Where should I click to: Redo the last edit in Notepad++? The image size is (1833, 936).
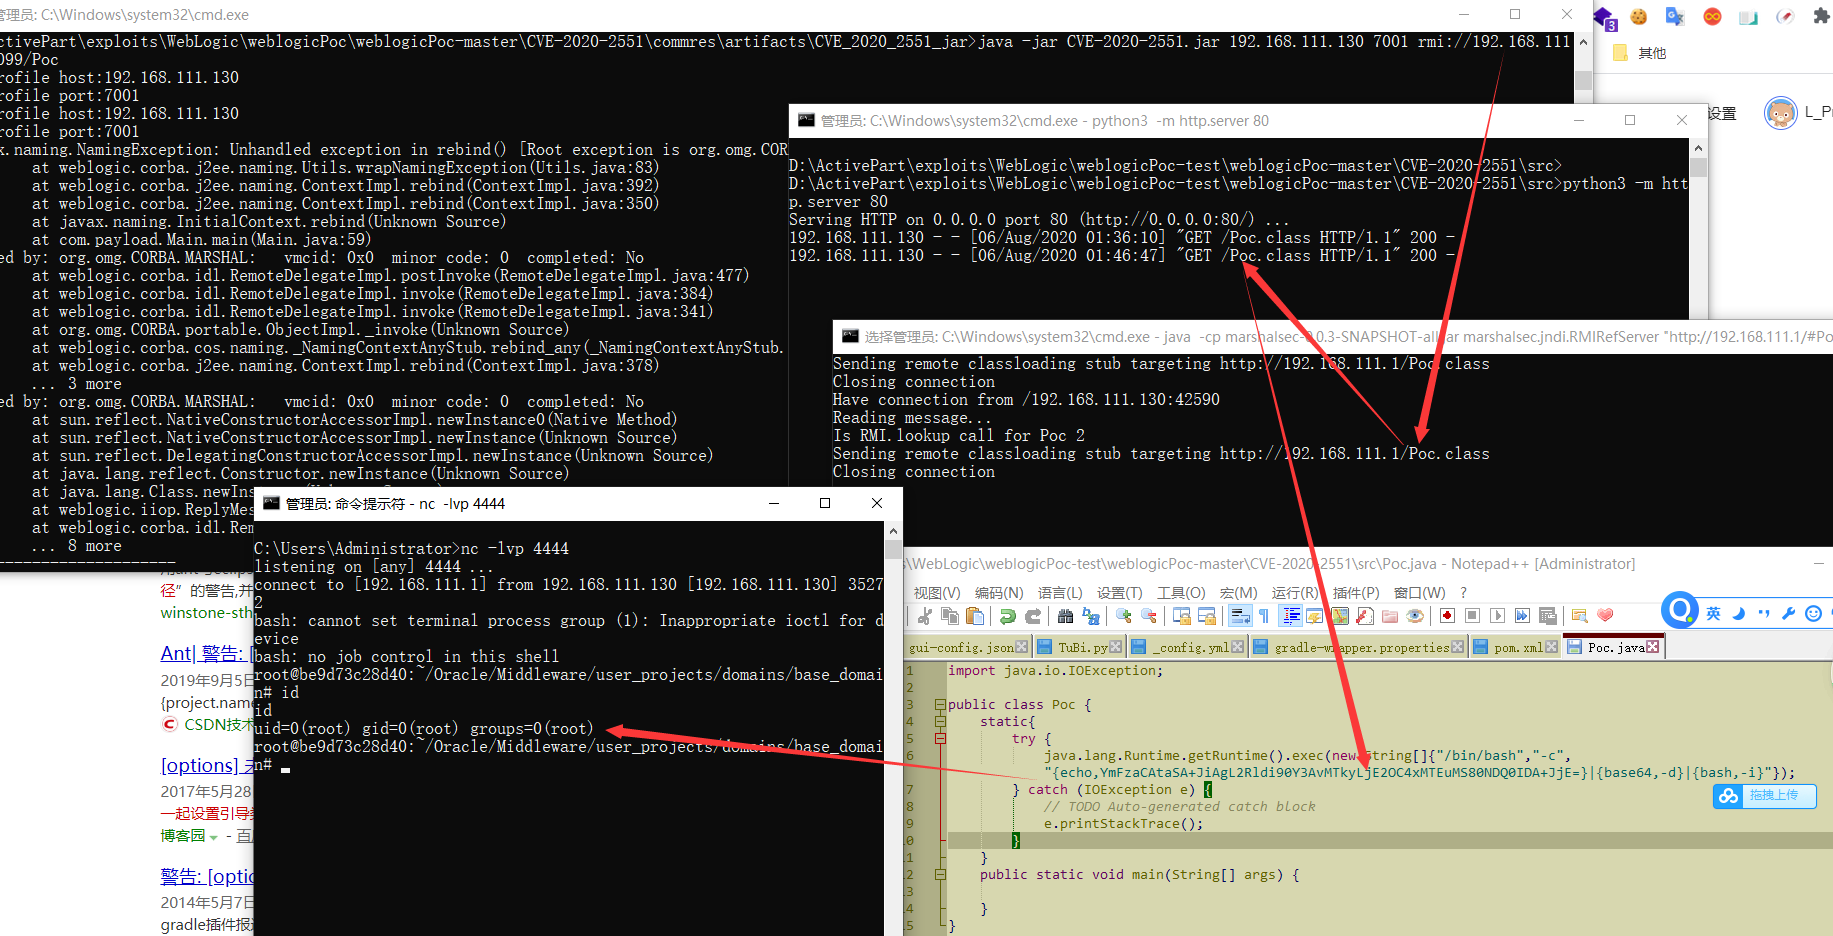pos(1033,616)
